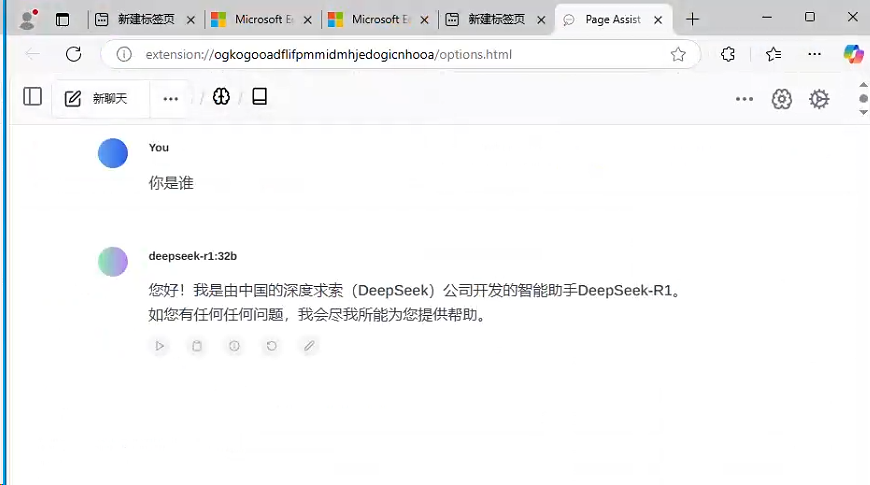
Task: Maximize the Edge browser window
Action: point(810,17)
